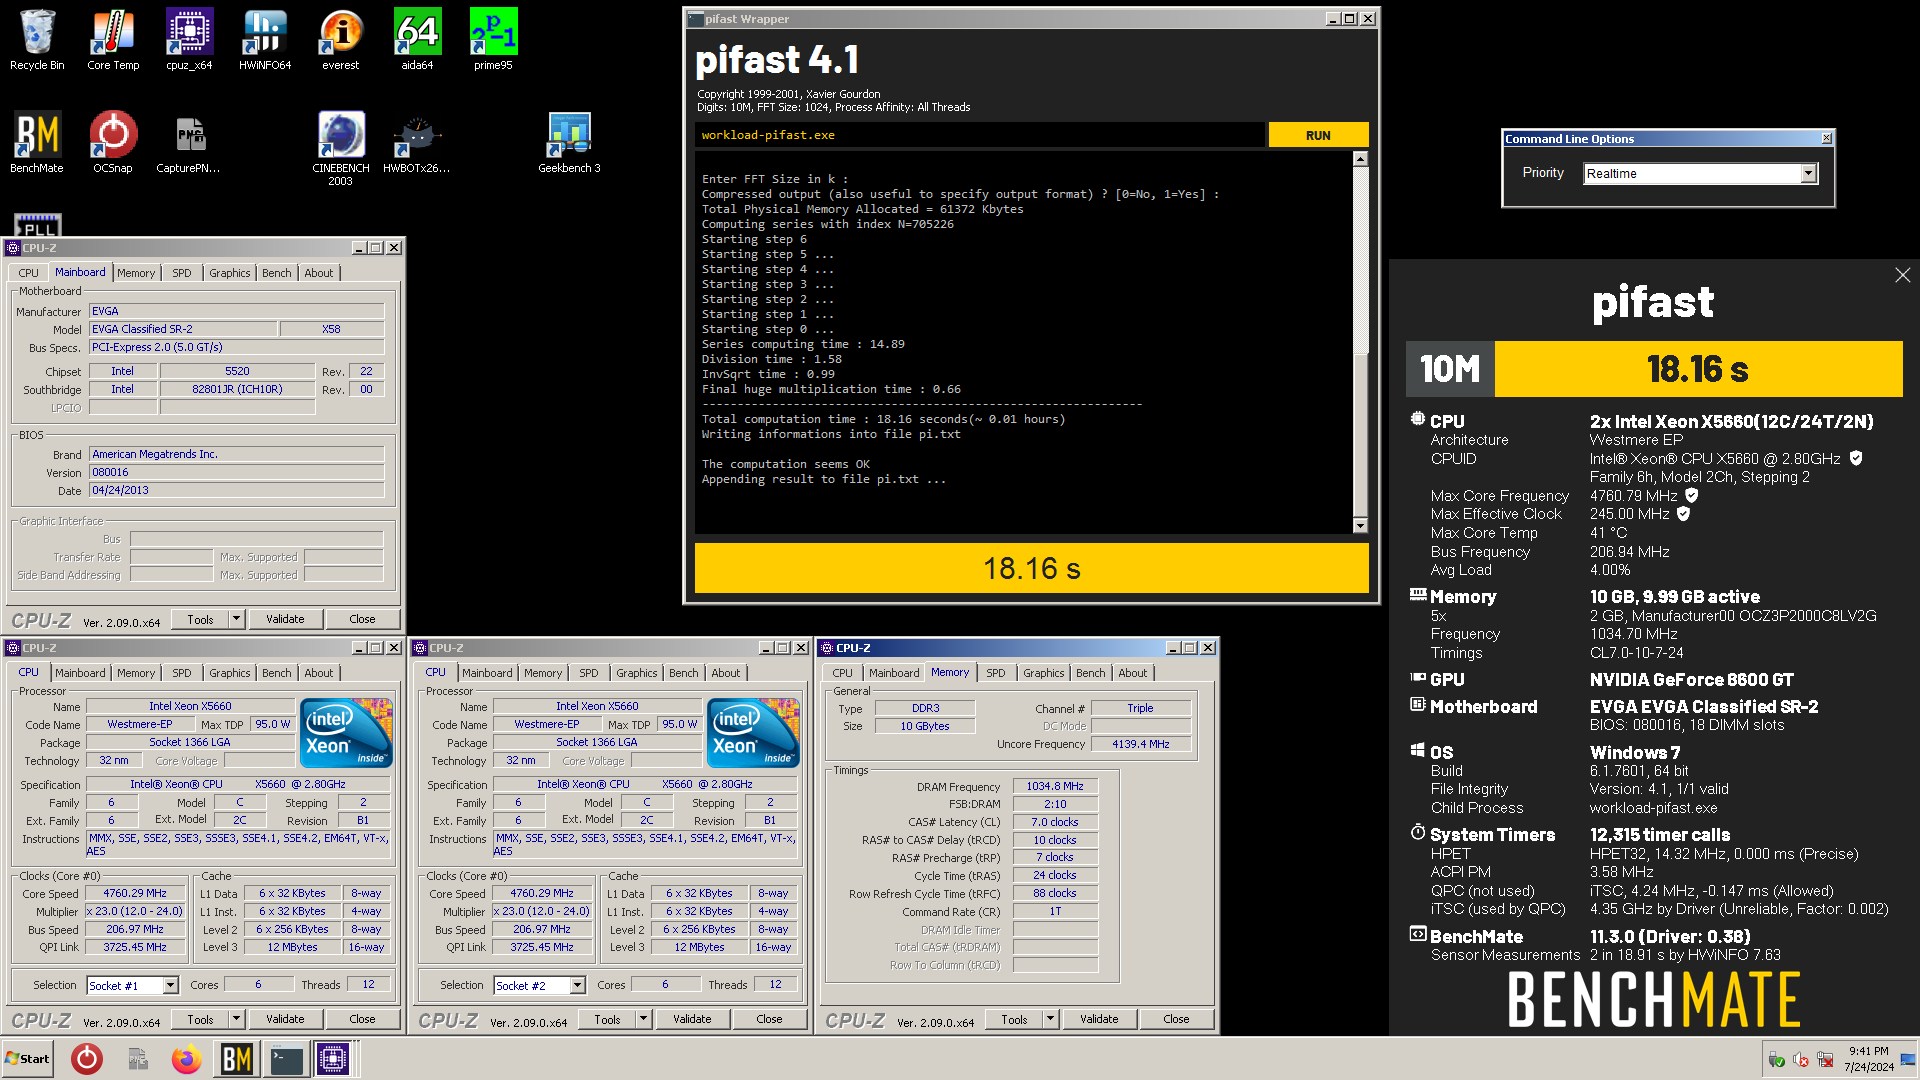Launch the prime95 desktop shortcut
The width and height of the screenshot is (1920, 1080).
click(493, 40)
